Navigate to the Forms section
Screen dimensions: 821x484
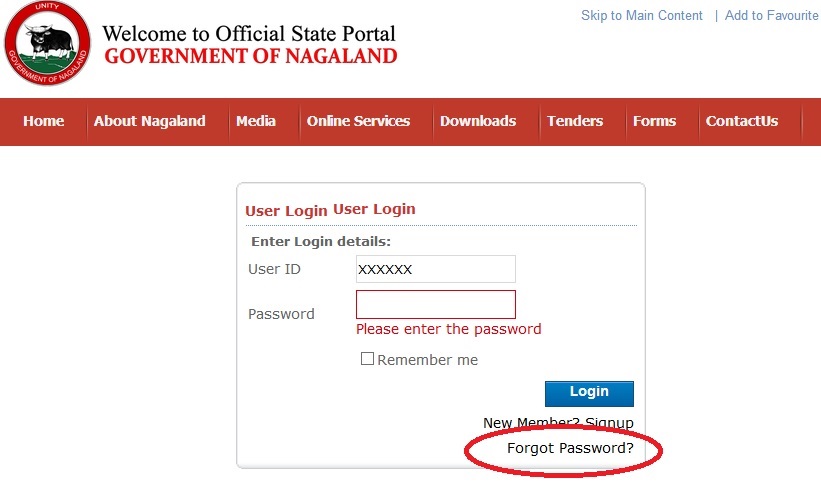pos(654,121)
